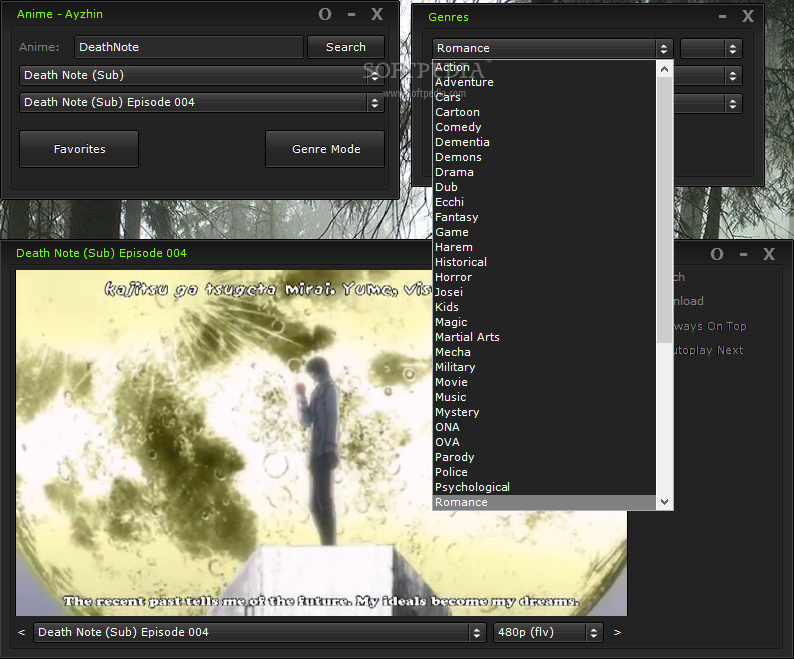Image resolution: width=794 pixels, height=659 pixels.
Task: Toggle Autoplay Next in player window
Action: [708, 351]
